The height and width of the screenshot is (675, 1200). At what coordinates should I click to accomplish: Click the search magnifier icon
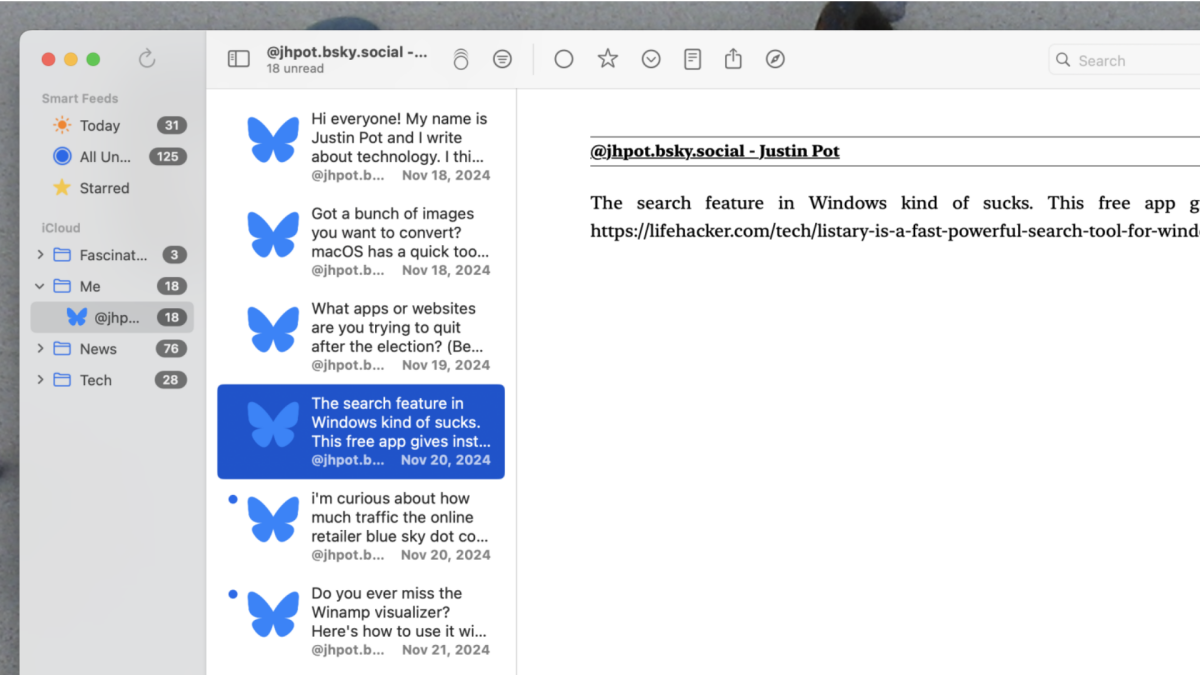[x=1063, y=60]
